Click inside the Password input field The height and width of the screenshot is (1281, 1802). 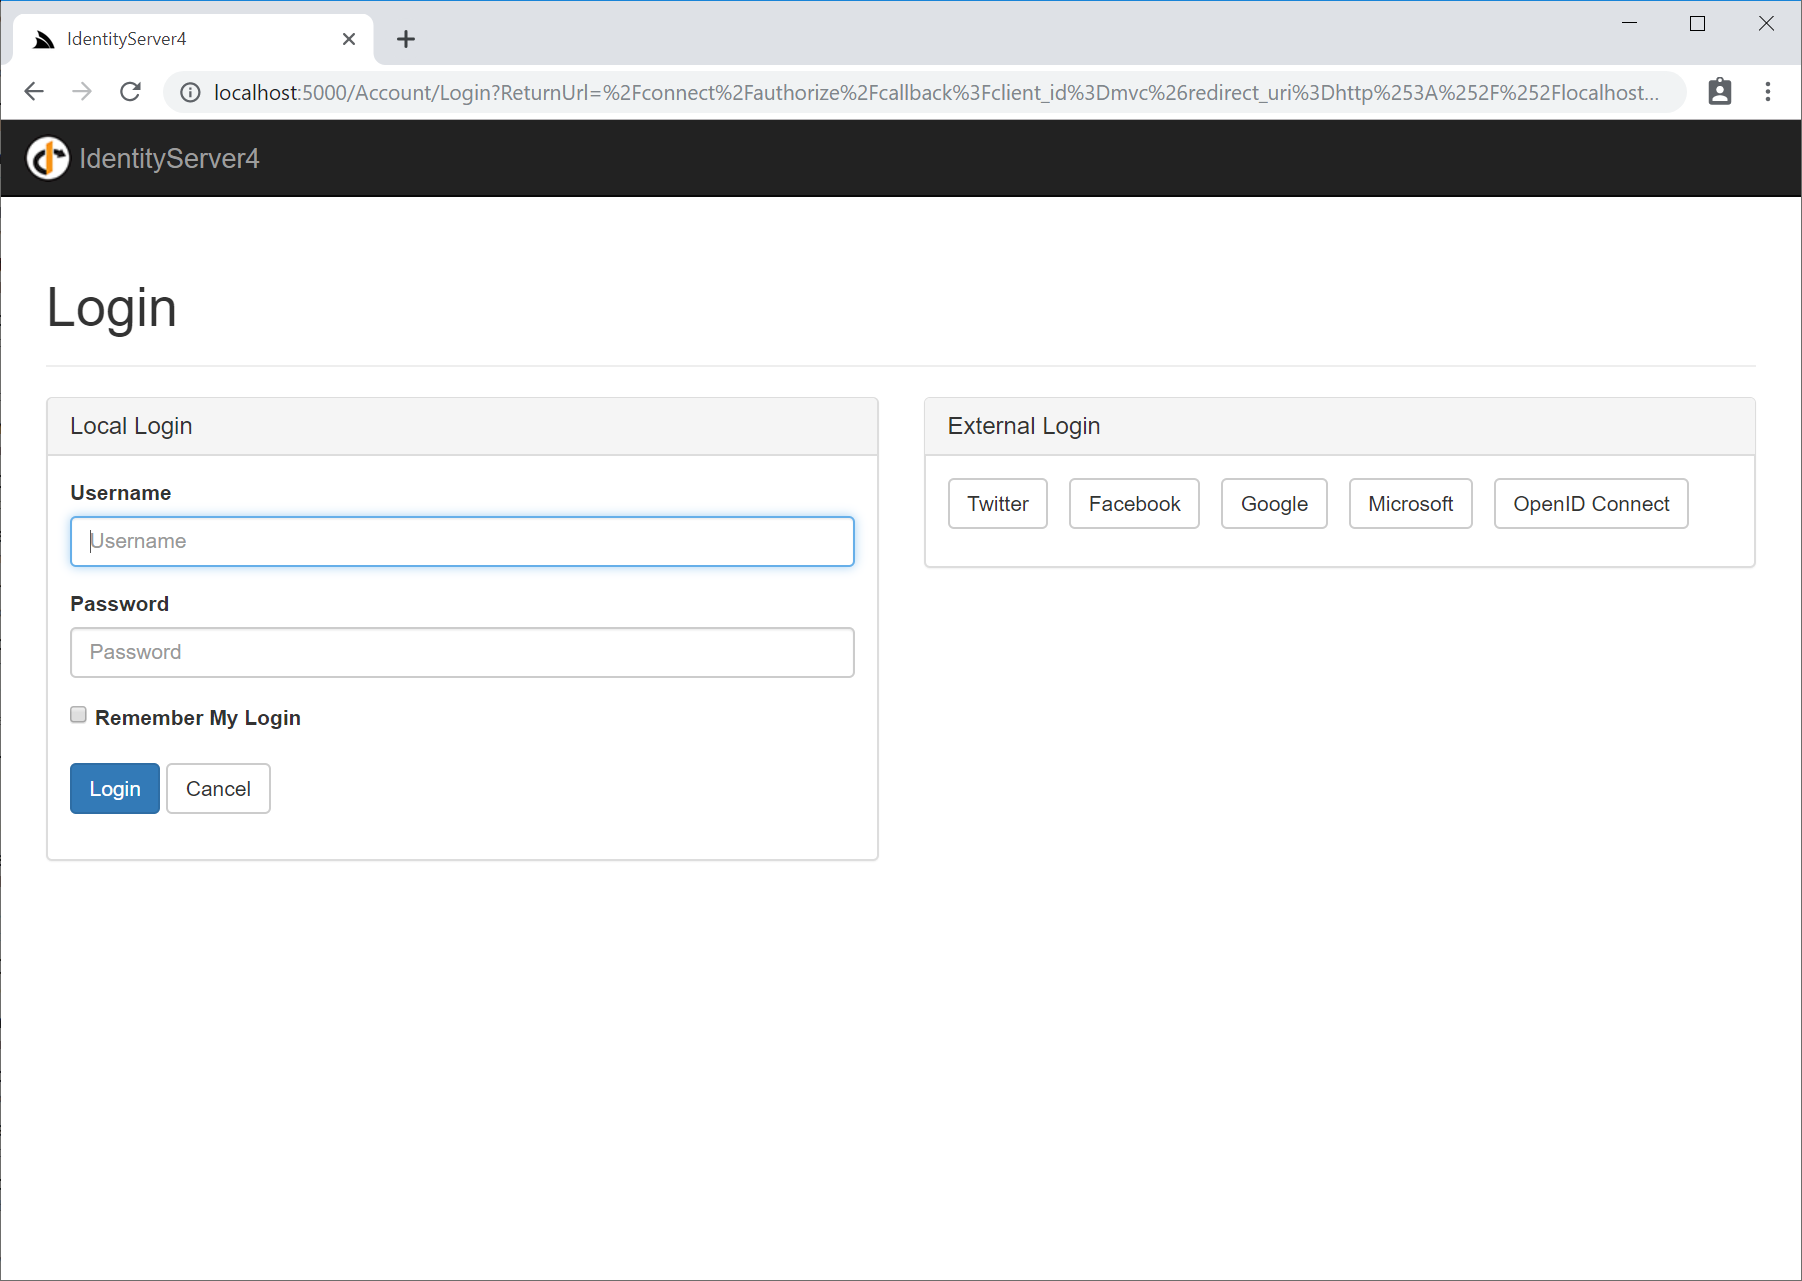(462, 652)
